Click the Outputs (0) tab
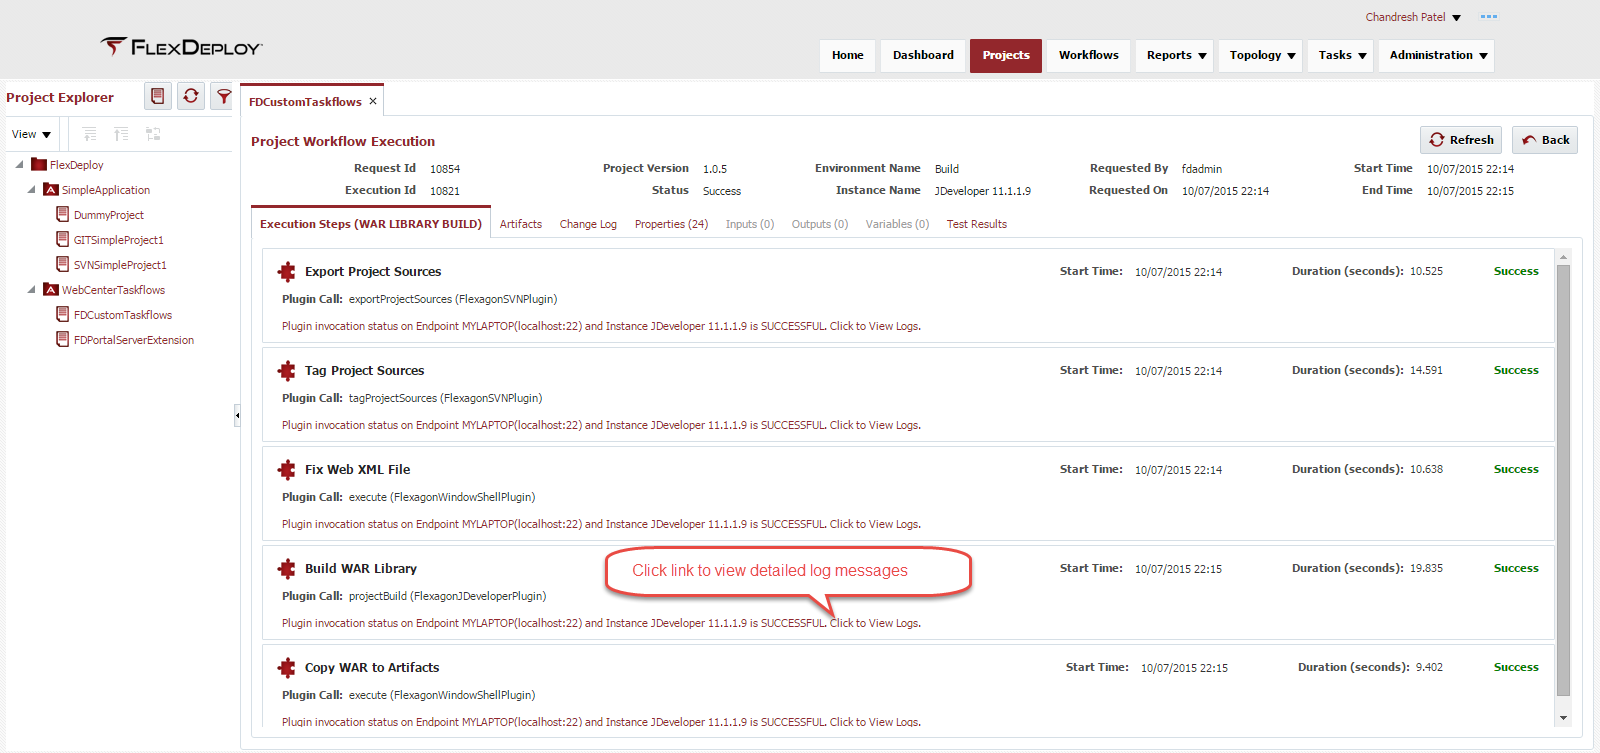 coord(820,224)
